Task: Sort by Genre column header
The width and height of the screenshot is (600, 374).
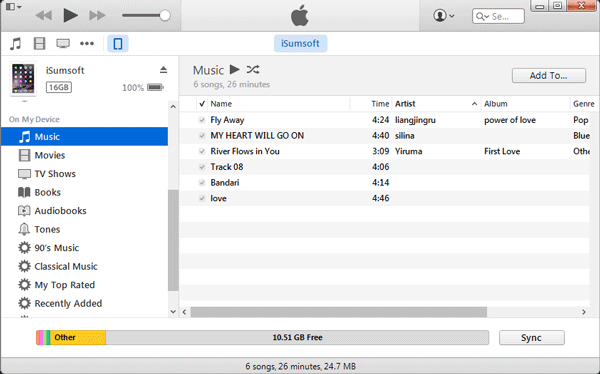Action: click(584, 104)
